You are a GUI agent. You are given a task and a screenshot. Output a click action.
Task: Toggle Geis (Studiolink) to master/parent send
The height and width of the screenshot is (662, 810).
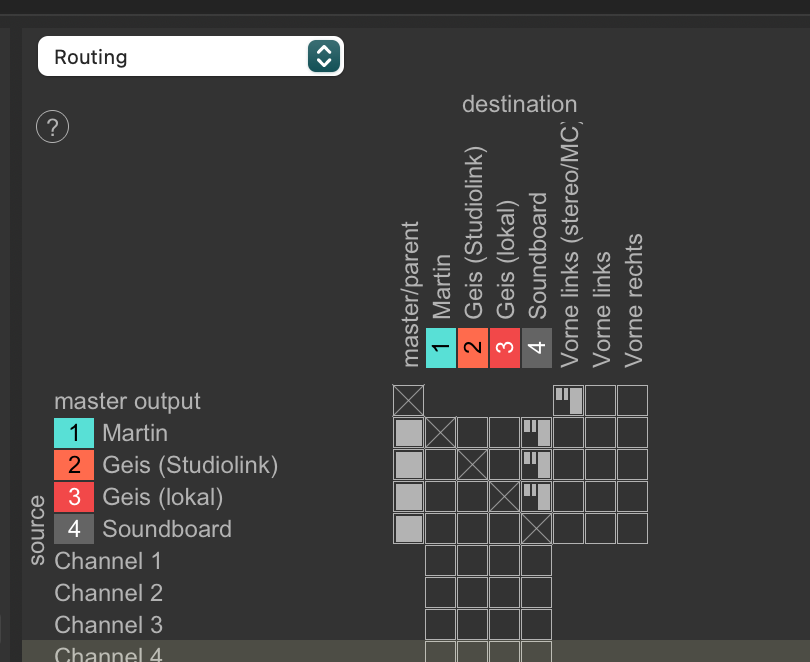click(408, 465)
